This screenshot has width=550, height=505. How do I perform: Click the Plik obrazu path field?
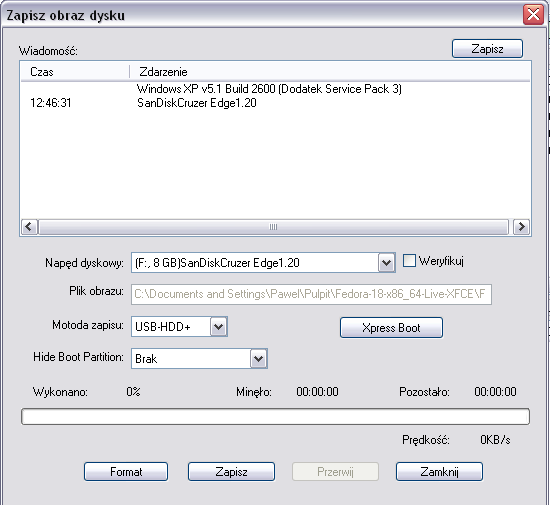click(x=311, y=294)
